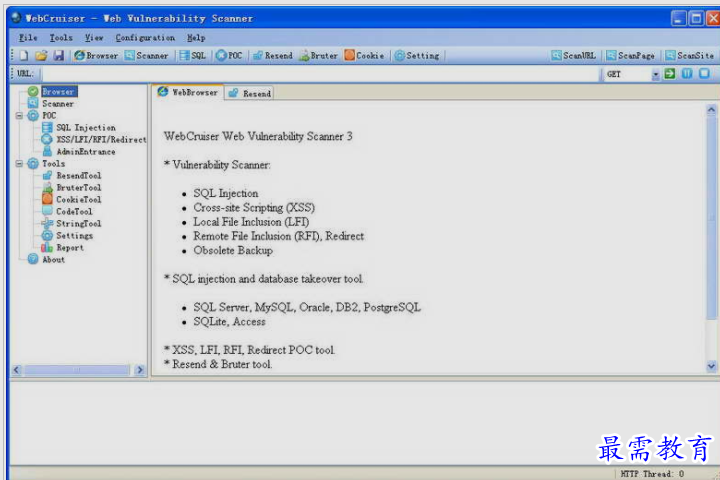
Task: Select XSS/LFI/RFI/Redirect tree item
Action: click(101, 140)
